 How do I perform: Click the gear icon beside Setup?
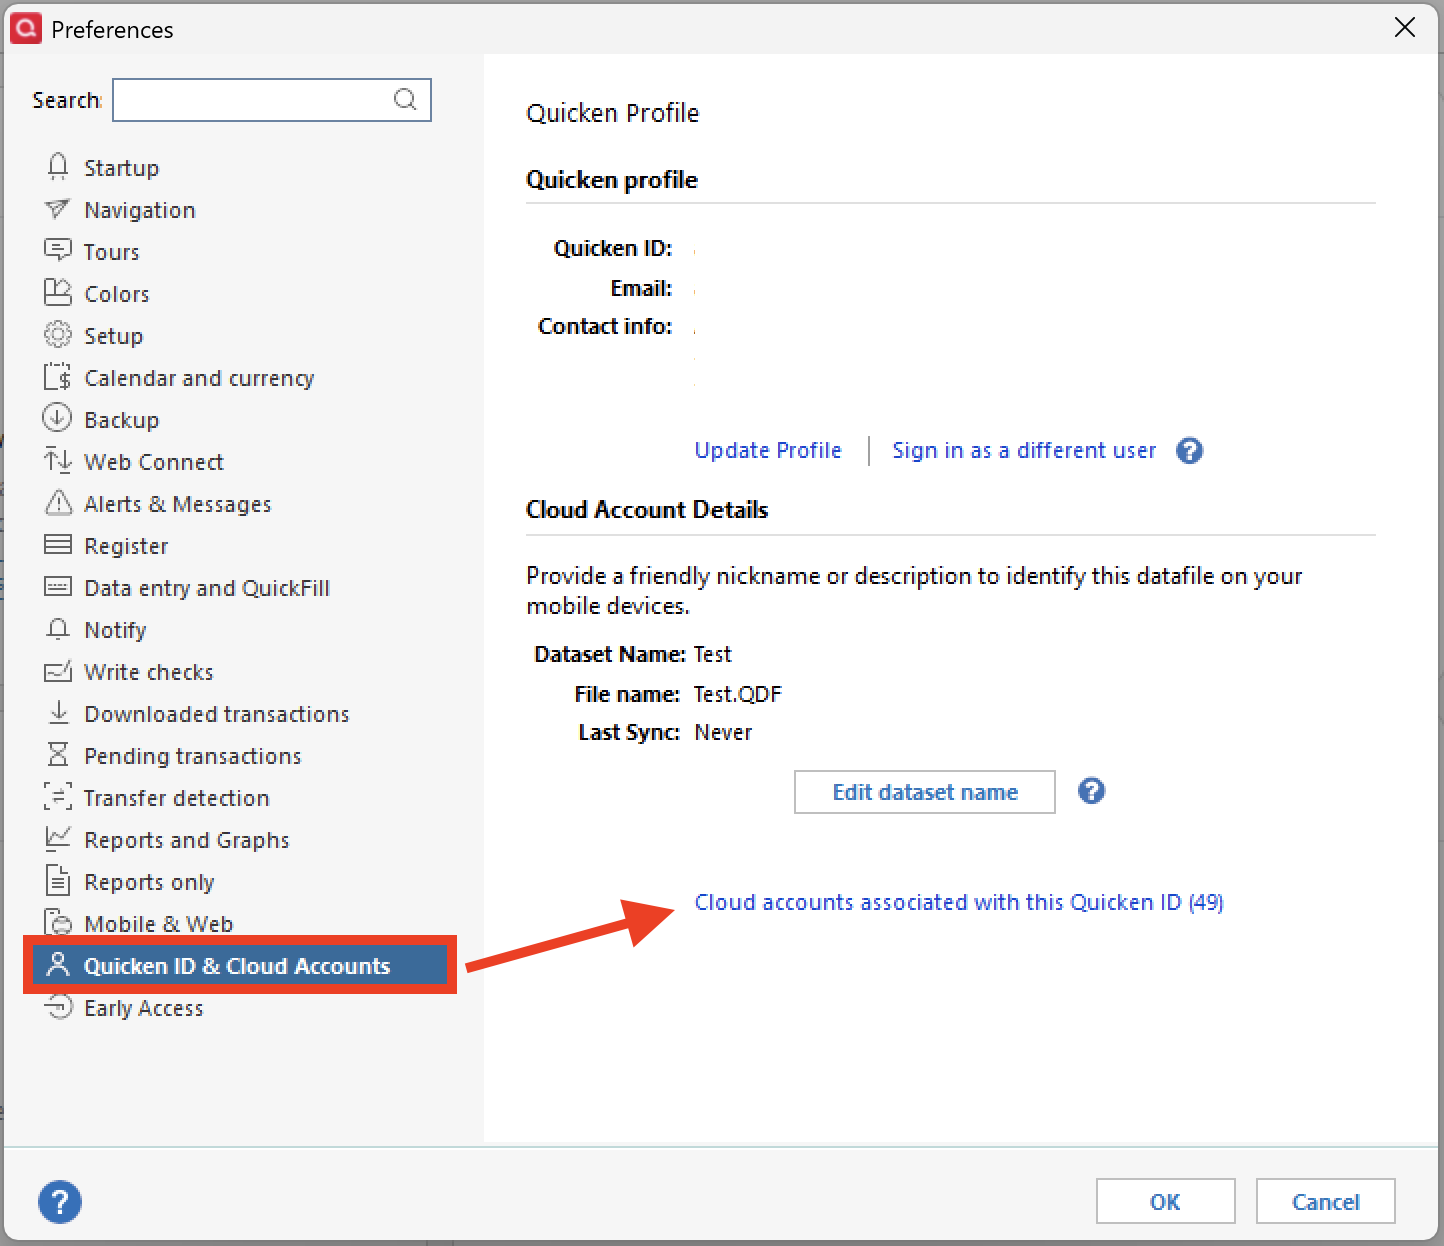58,334
